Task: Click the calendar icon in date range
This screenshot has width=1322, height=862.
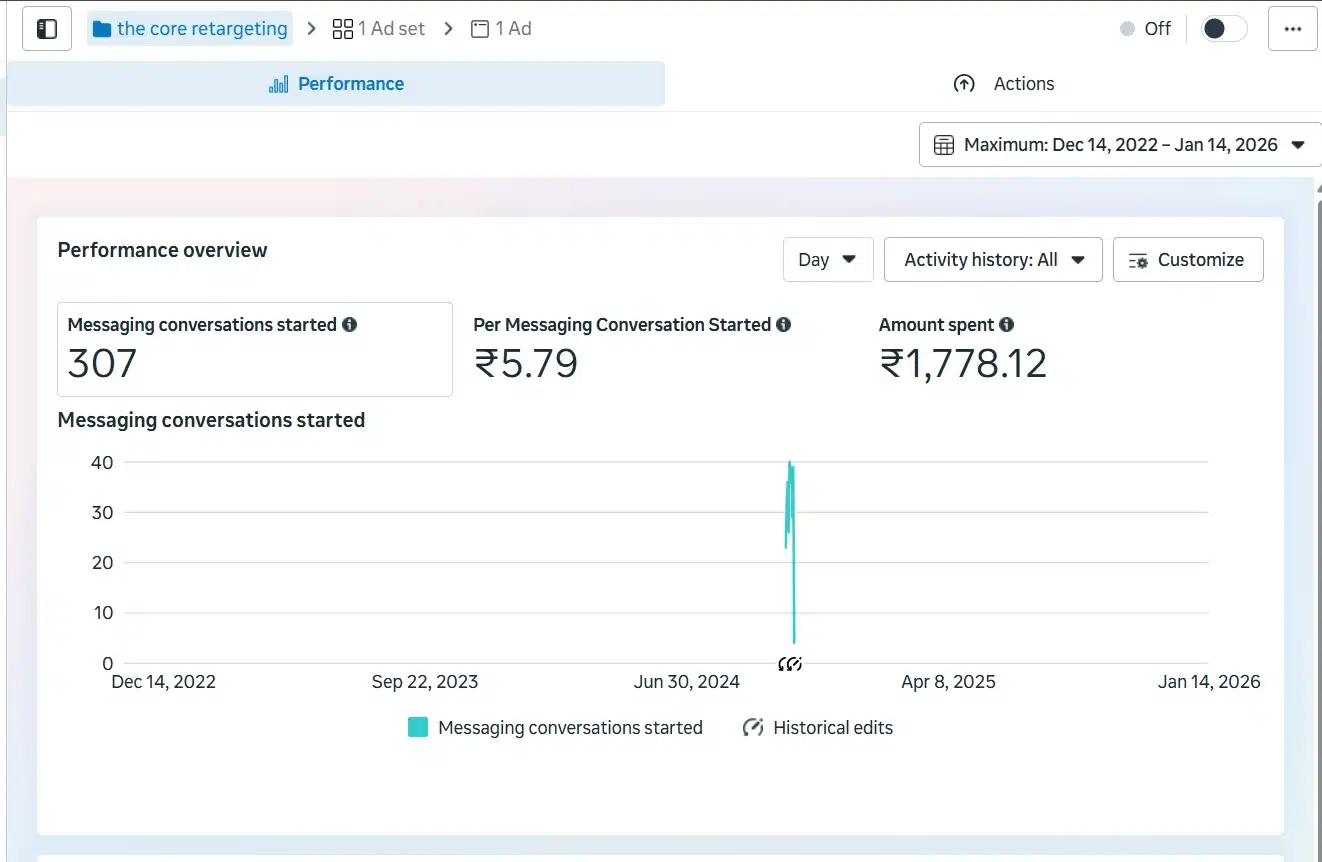Action: click(x=943, y=145)
